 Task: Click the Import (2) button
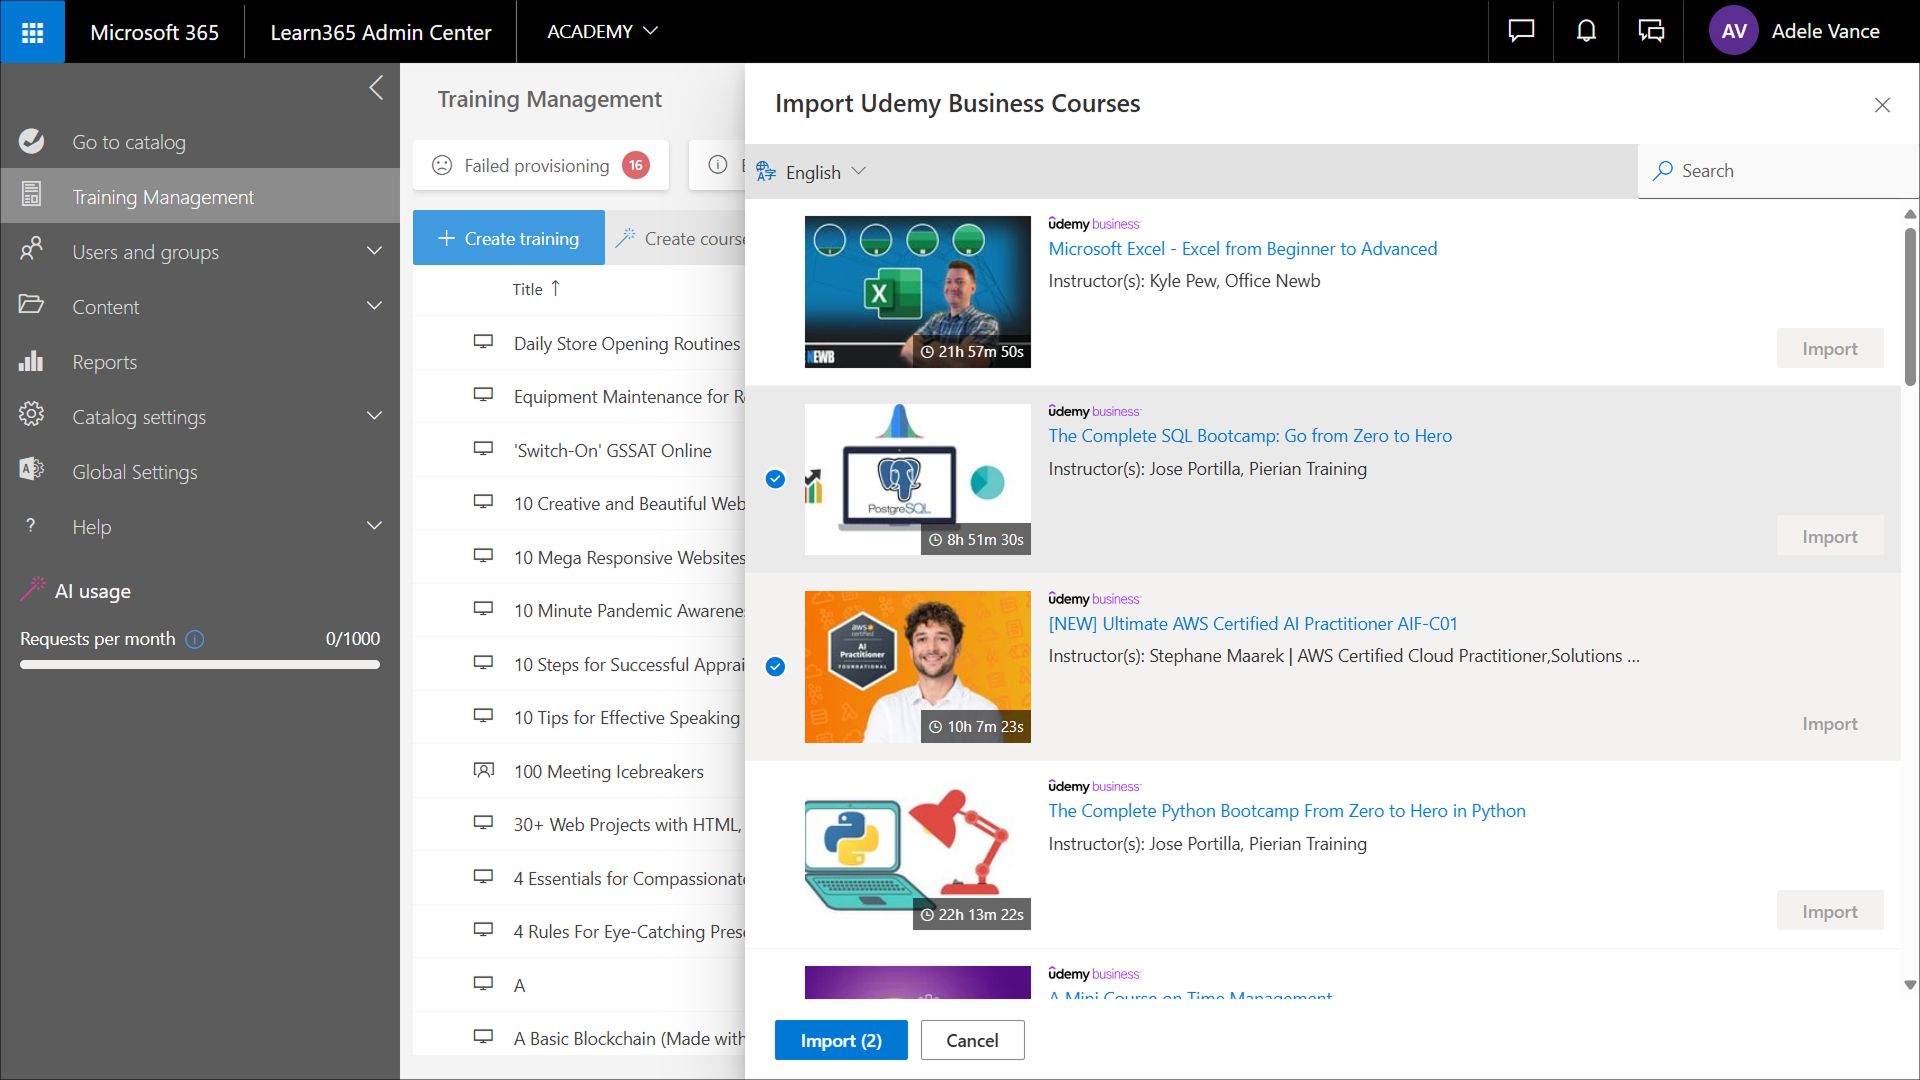pyautogui.click(x=841, y=1040)
